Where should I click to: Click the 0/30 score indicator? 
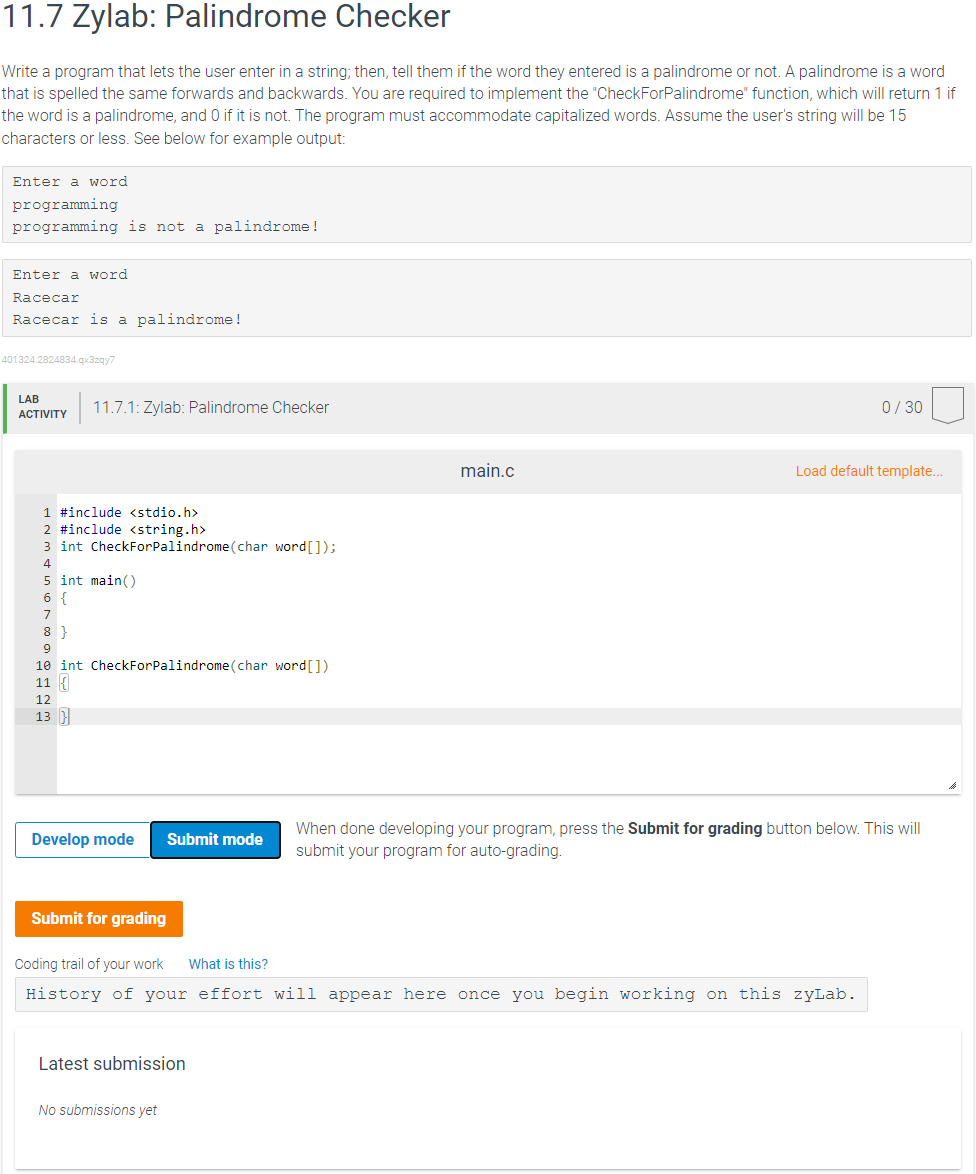(902, 407)
